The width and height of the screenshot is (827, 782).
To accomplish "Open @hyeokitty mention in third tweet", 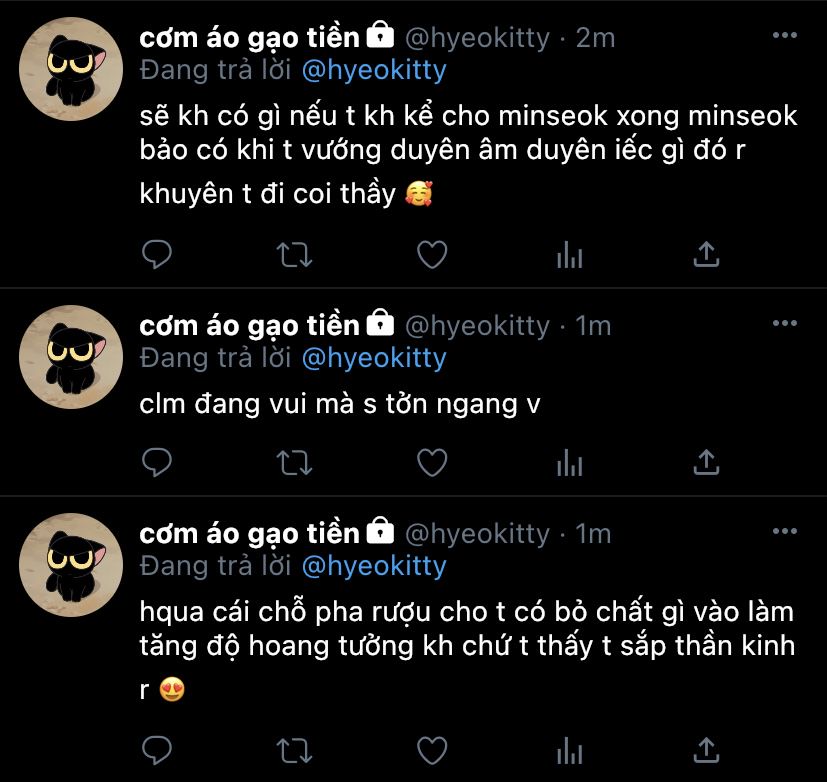I will coord(373,566).
